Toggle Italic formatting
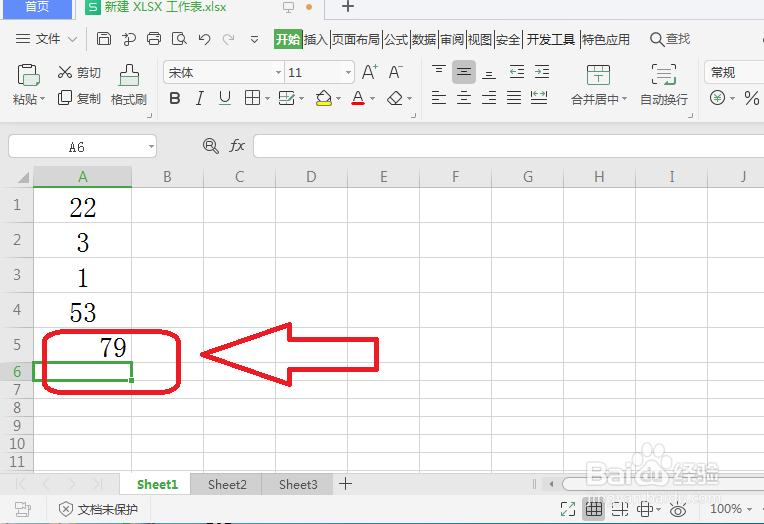This screenshot has width=764, height=524. click(199, 98)
